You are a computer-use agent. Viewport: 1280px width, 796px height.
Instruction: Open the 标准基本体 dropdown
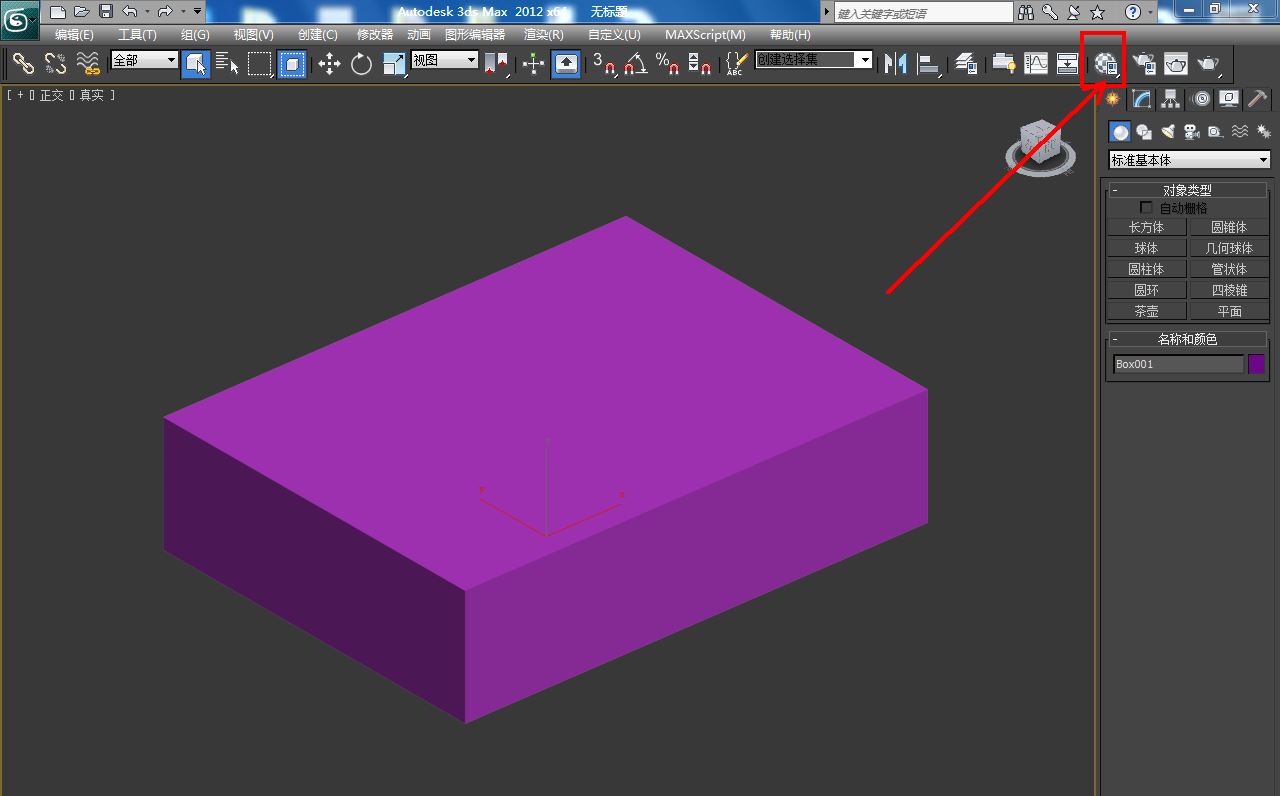[x=1189, y=160]
